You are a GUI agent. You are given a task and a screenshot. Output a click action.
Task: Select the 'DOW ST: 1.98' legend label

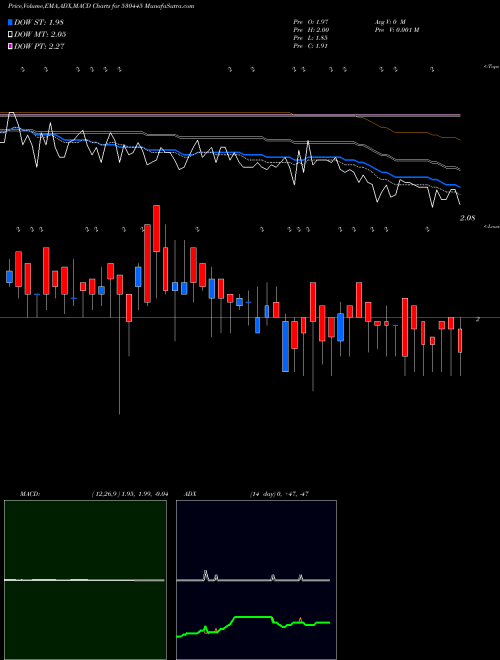pyautogui.click(x=39, y=22)
